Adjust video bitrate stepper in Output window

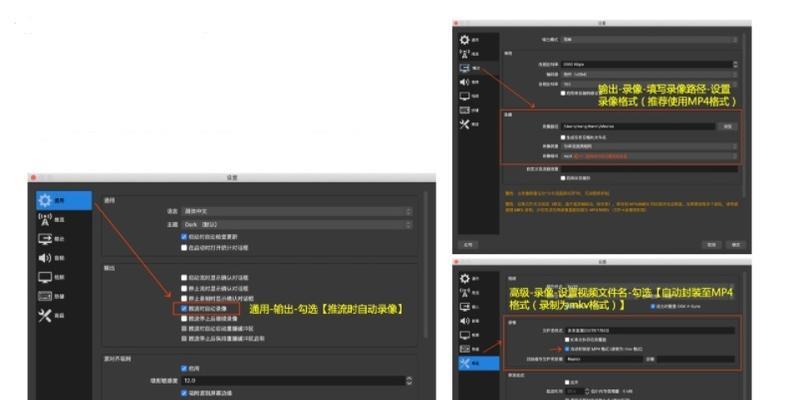click(735, 64)
